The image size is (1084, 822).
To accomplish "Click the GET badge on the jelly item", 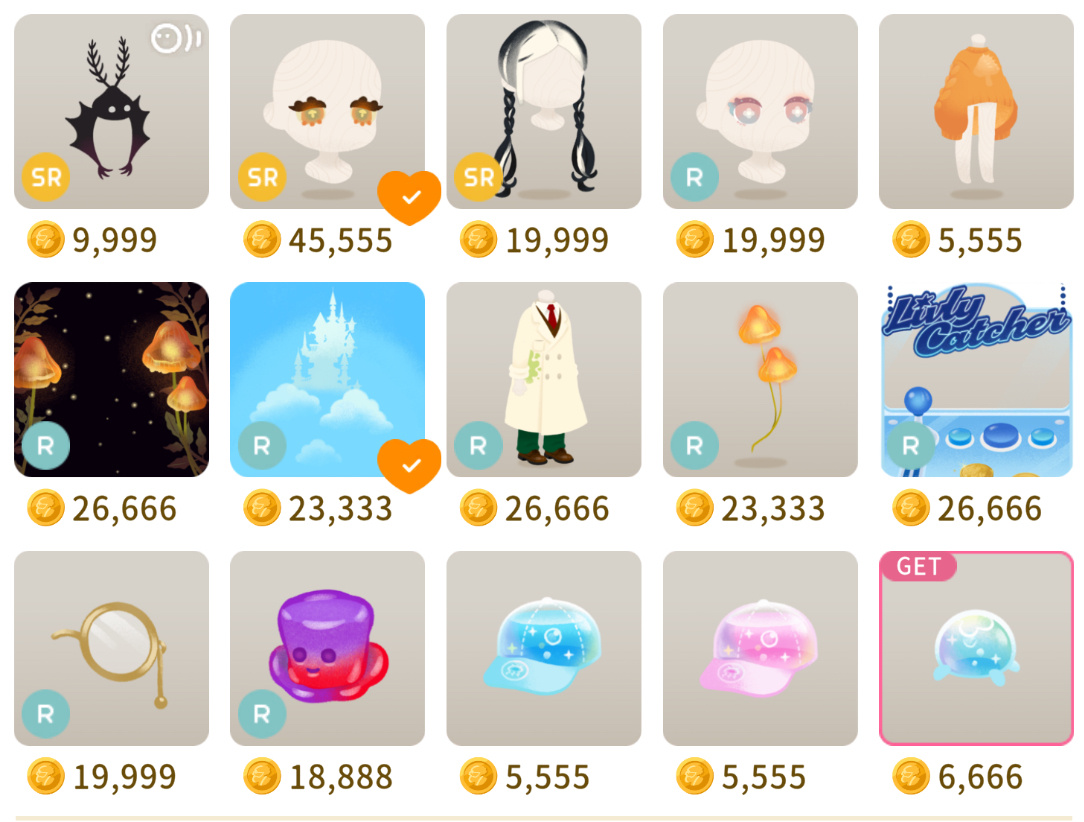I will click(918, 566).
